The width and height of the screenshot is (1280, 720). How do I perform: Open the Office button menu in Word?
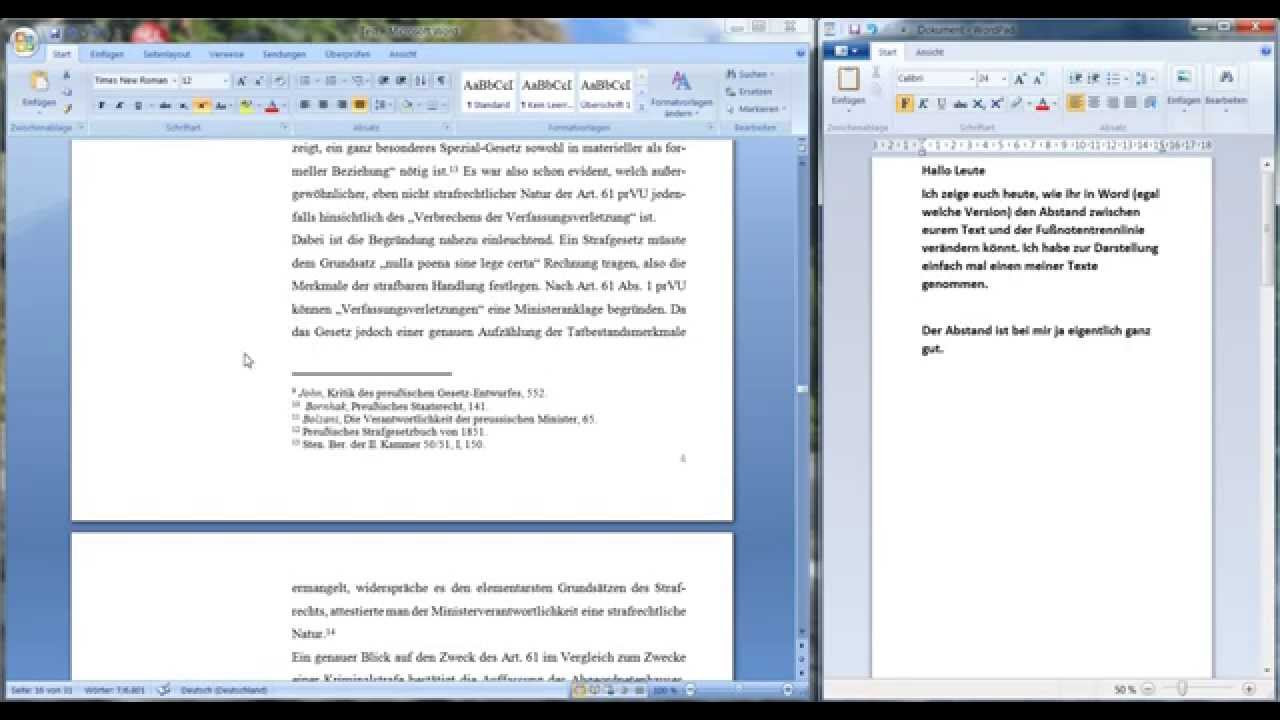25,40
